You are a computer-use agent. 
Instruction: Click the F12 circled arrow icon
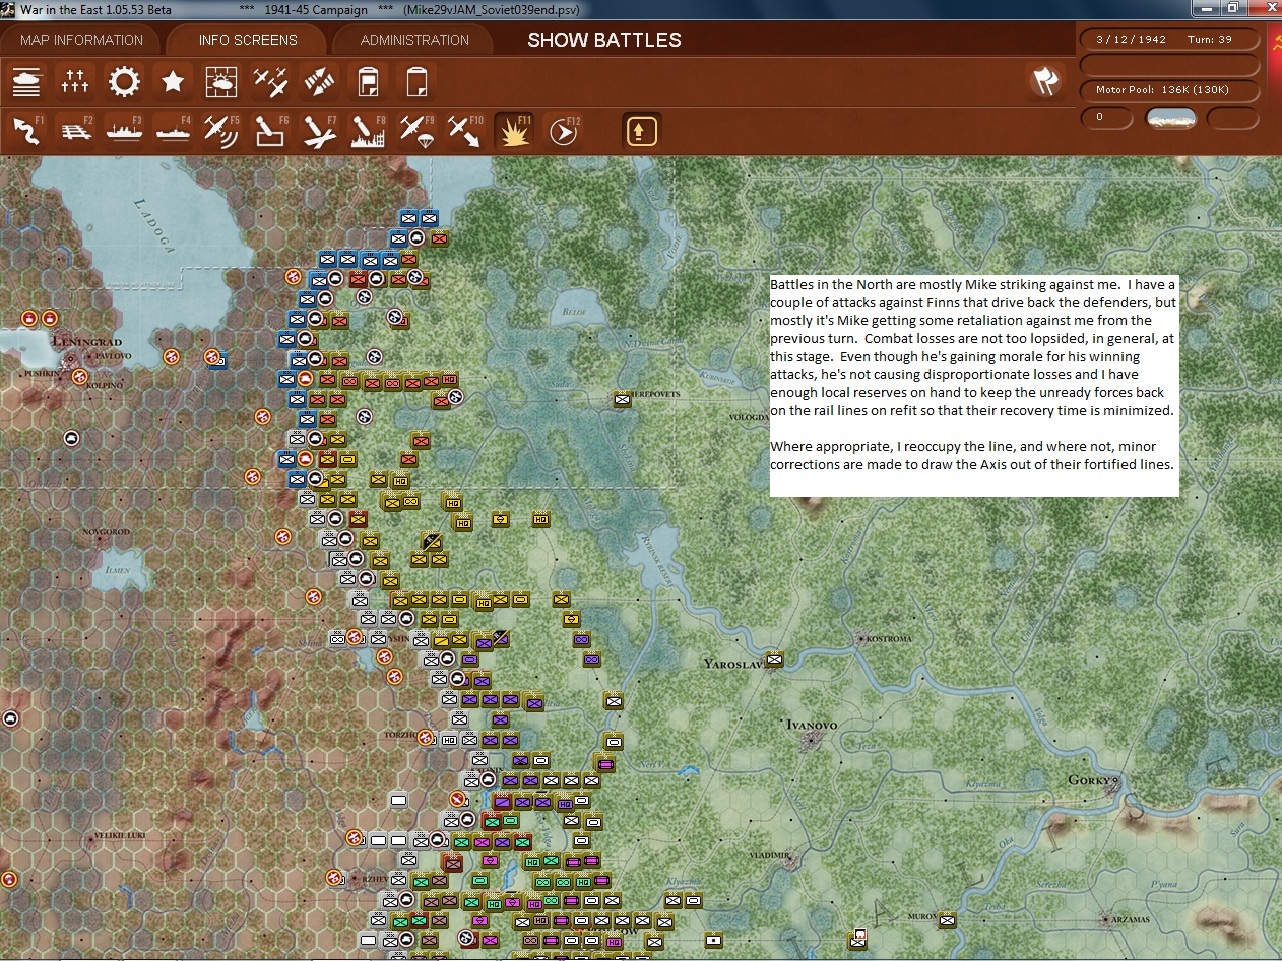[564, 131]
